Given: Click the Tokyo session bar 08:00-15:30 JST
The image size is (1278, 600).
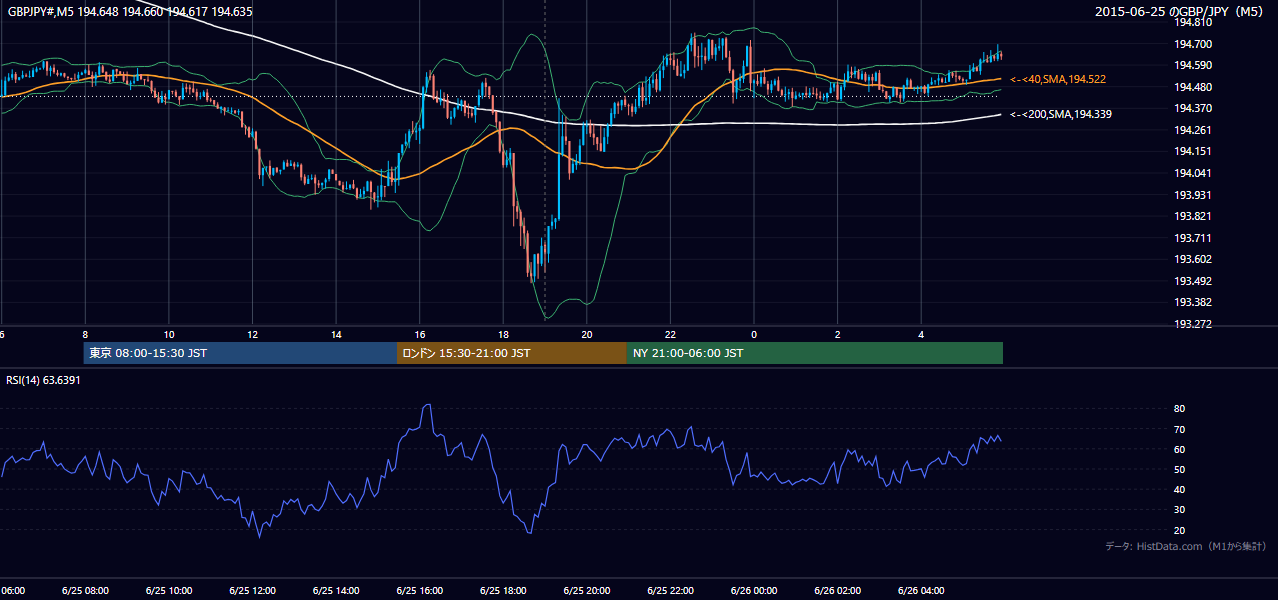Looking at the screenshot, I should (x=240, y=353).
